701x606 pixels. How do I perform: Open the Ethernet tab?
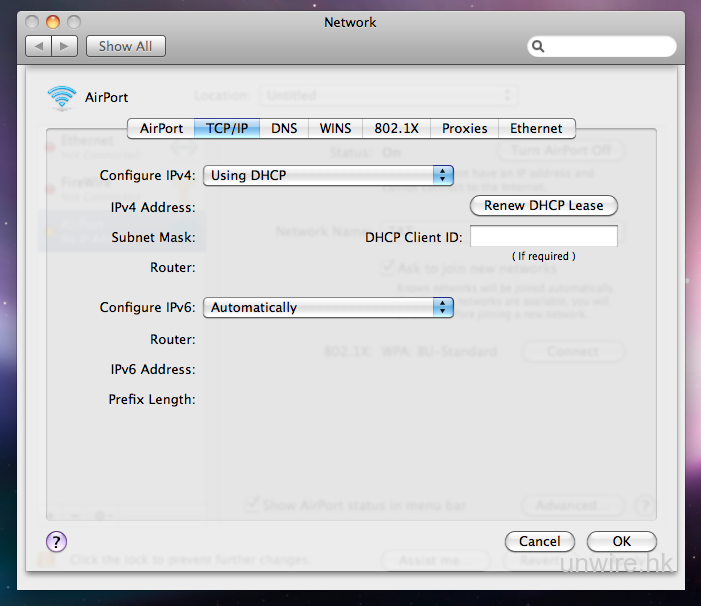536,128
